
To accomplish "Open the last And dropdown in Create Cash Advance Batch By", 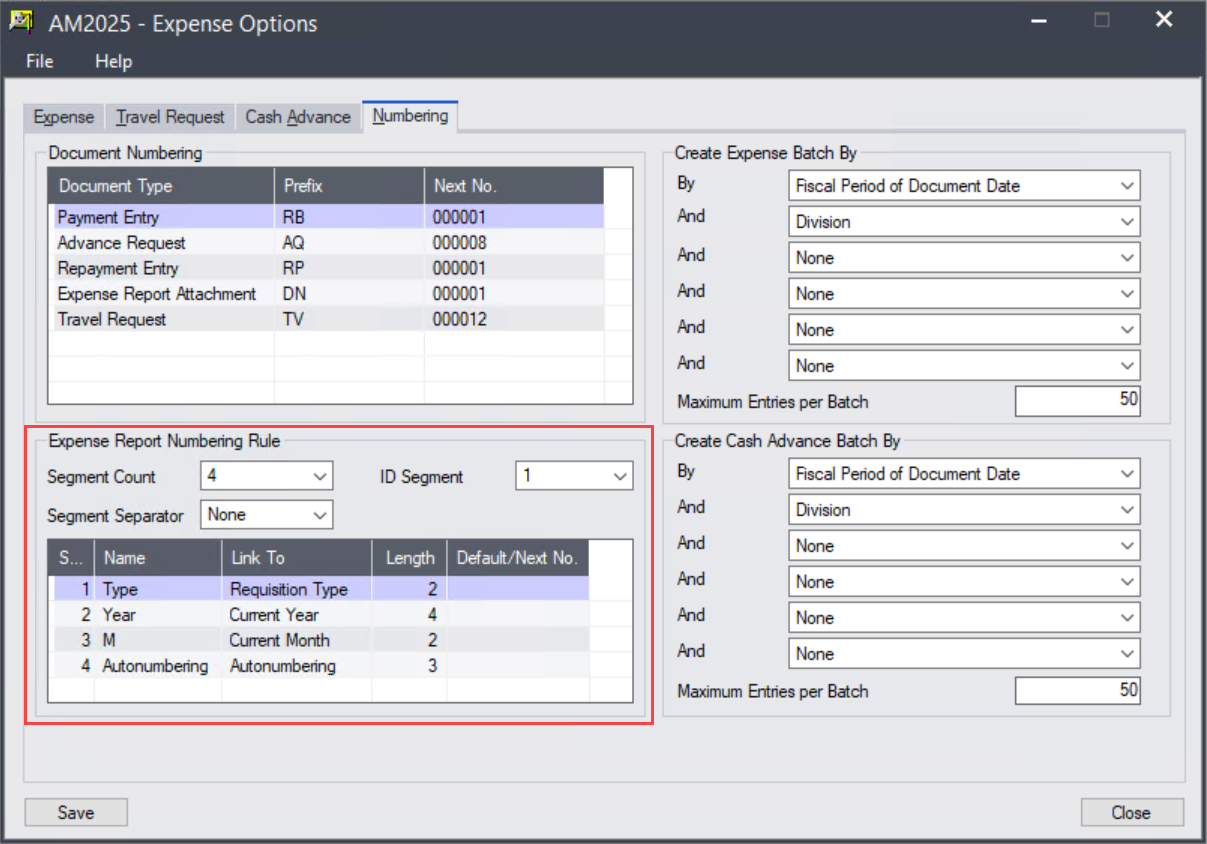I will point(964,653).
